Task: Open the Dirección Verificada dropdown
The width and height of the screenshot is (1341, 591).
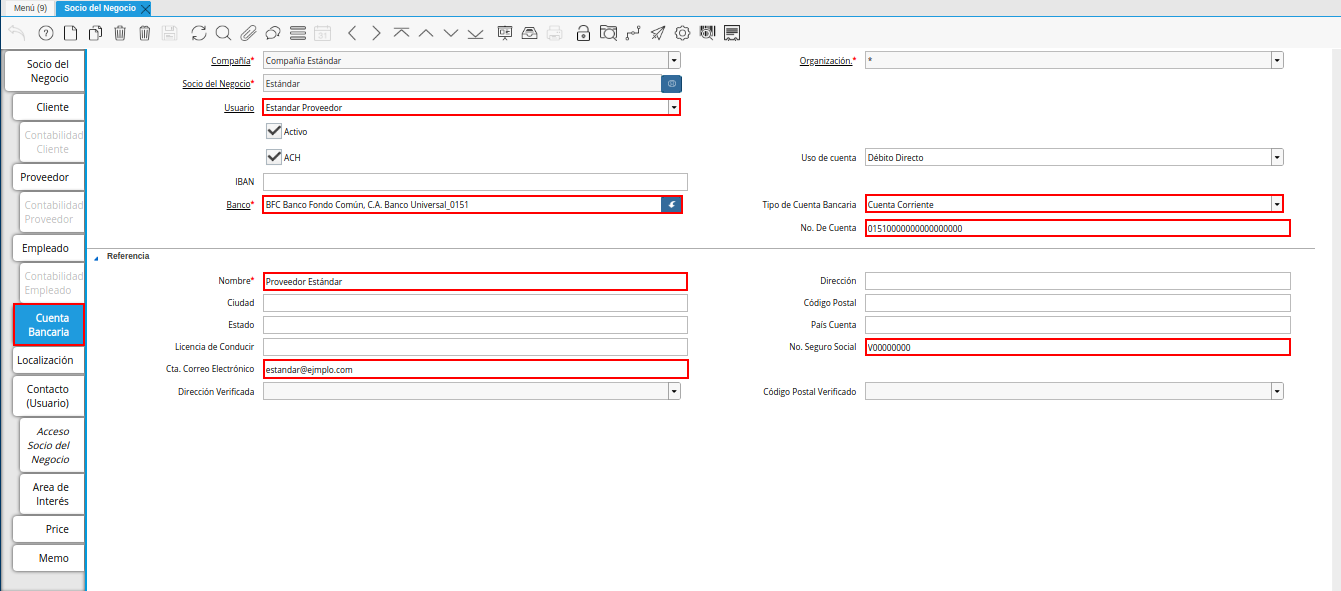Action: [674, 391]
